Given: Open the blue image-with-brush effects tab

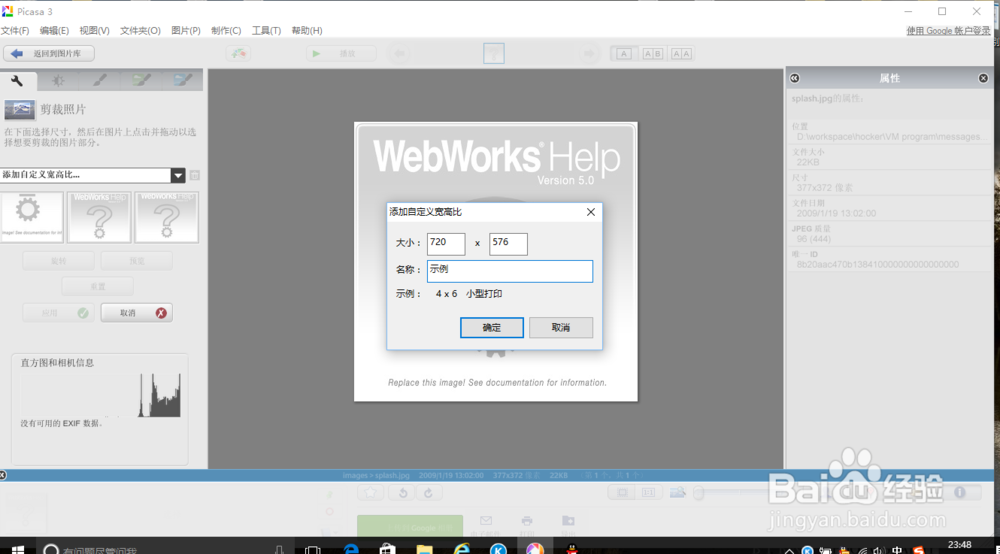Looking at the screenshot, I should tap(182, 80).
